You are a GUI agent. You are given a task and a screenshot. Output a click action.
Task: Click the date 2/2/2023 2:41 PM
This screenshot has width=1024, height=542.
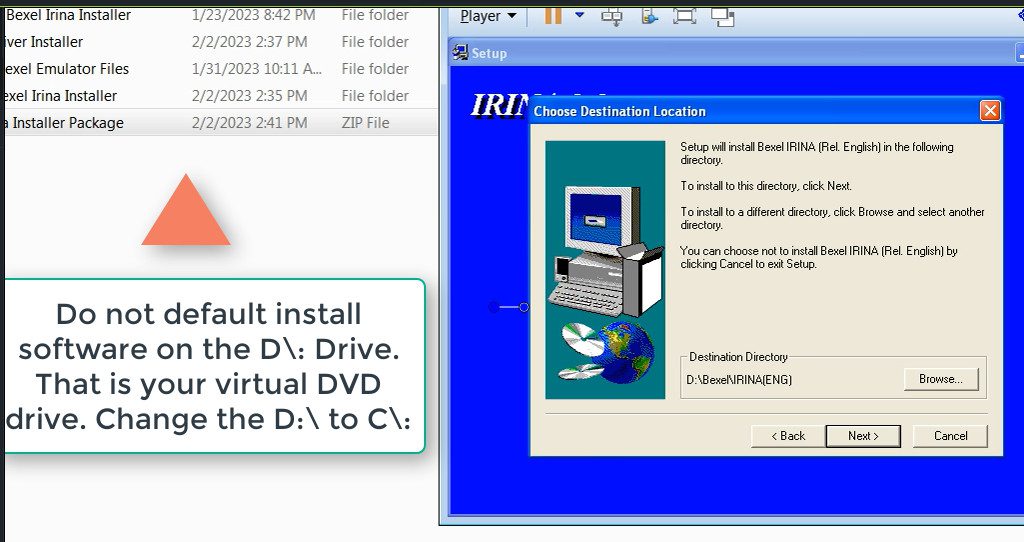(249, 123)
